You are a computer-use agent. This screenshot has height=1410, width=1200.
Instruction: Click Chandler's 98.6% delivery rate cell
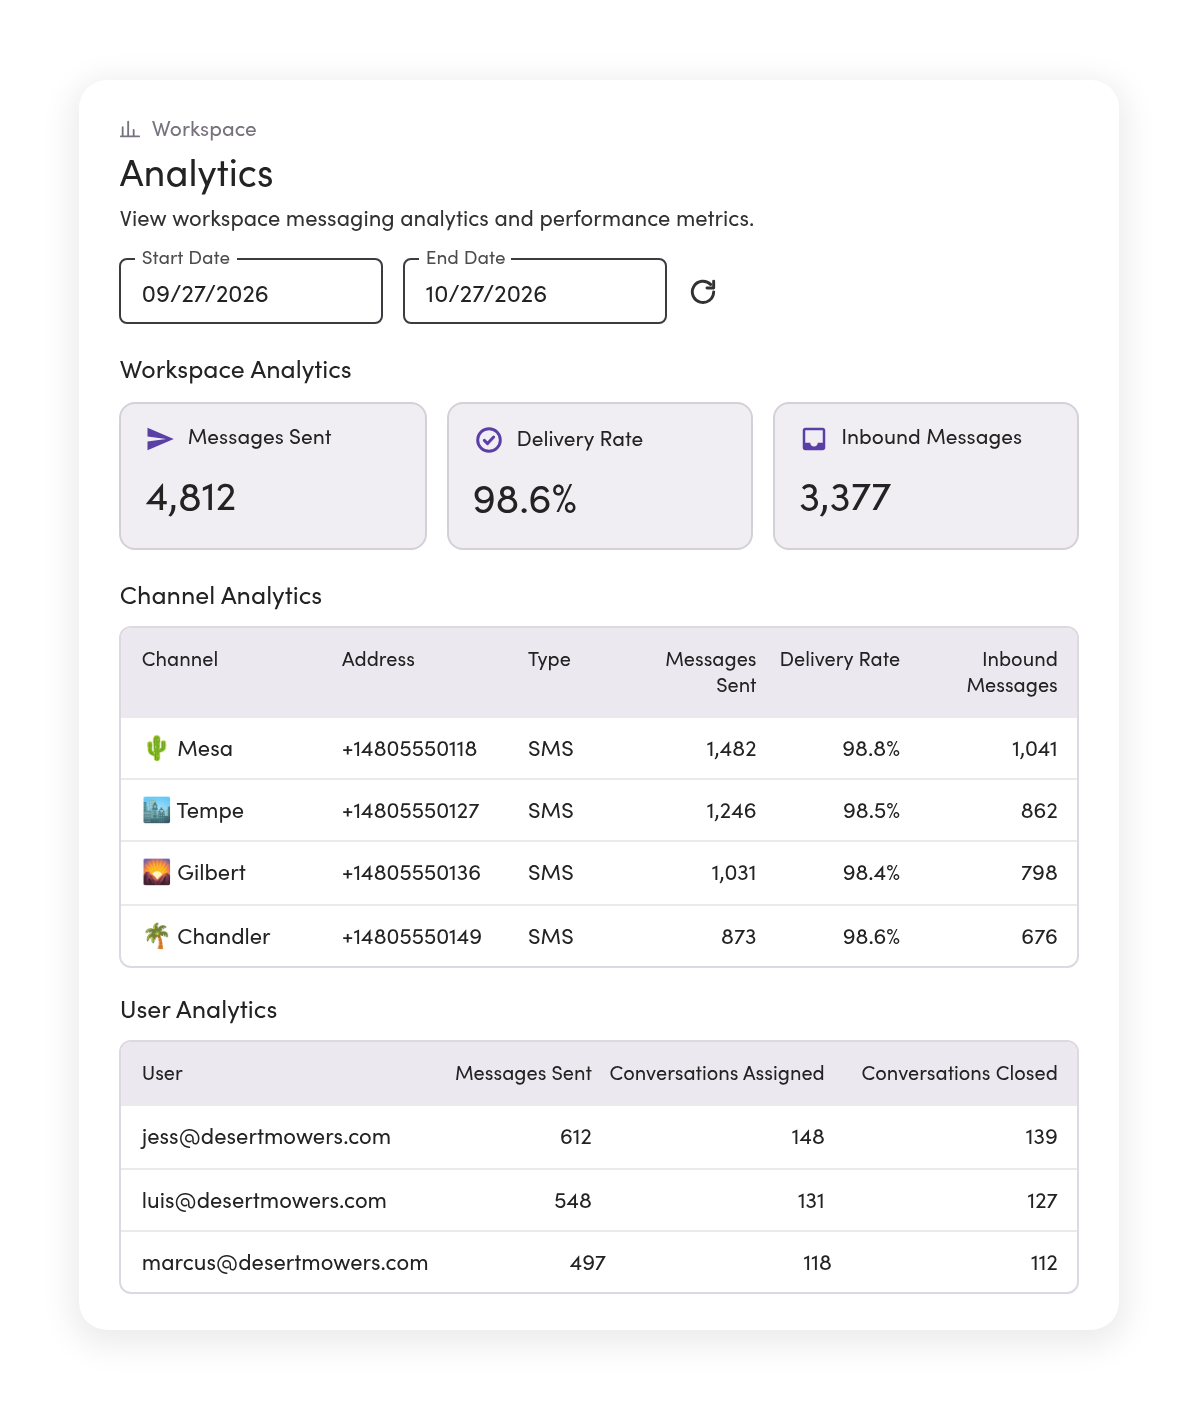[x=871, y=936]
